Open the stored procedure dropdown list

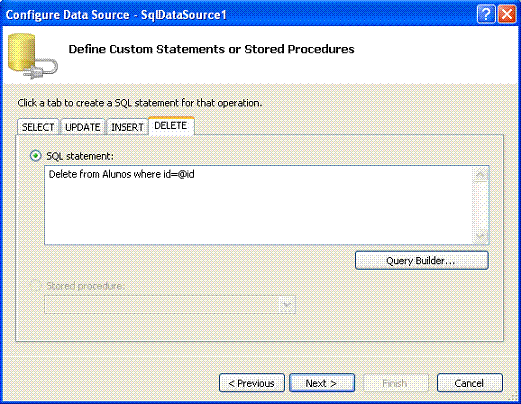tap(287, 305)
